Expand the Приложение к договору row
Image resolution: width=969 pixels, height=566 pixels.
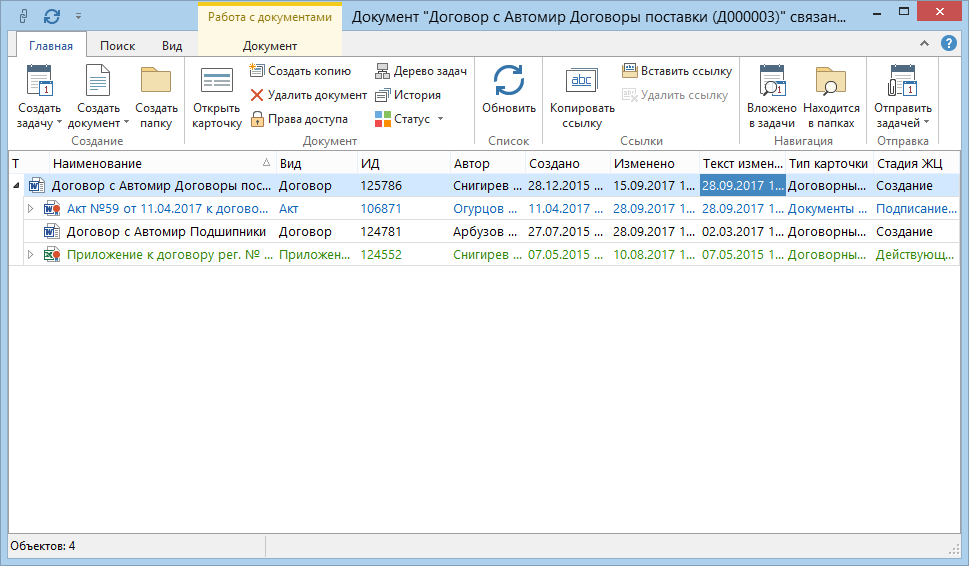tap(30, 255)
